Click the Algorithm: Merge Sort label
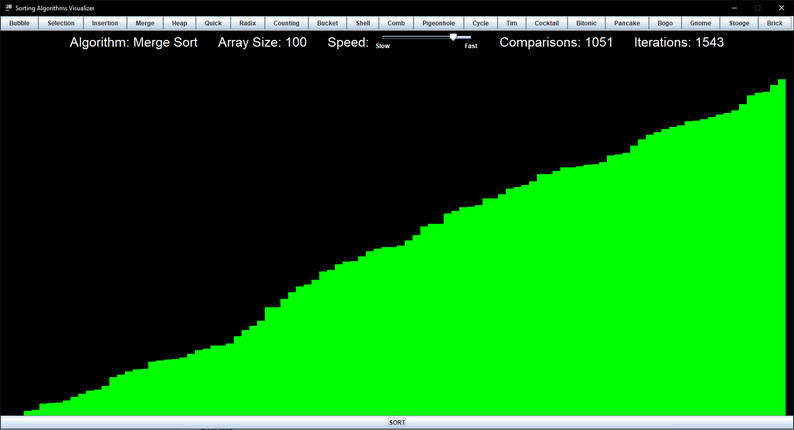Viewport: 794px width, 430px height. pyautogui.click(x=134, y=43)
